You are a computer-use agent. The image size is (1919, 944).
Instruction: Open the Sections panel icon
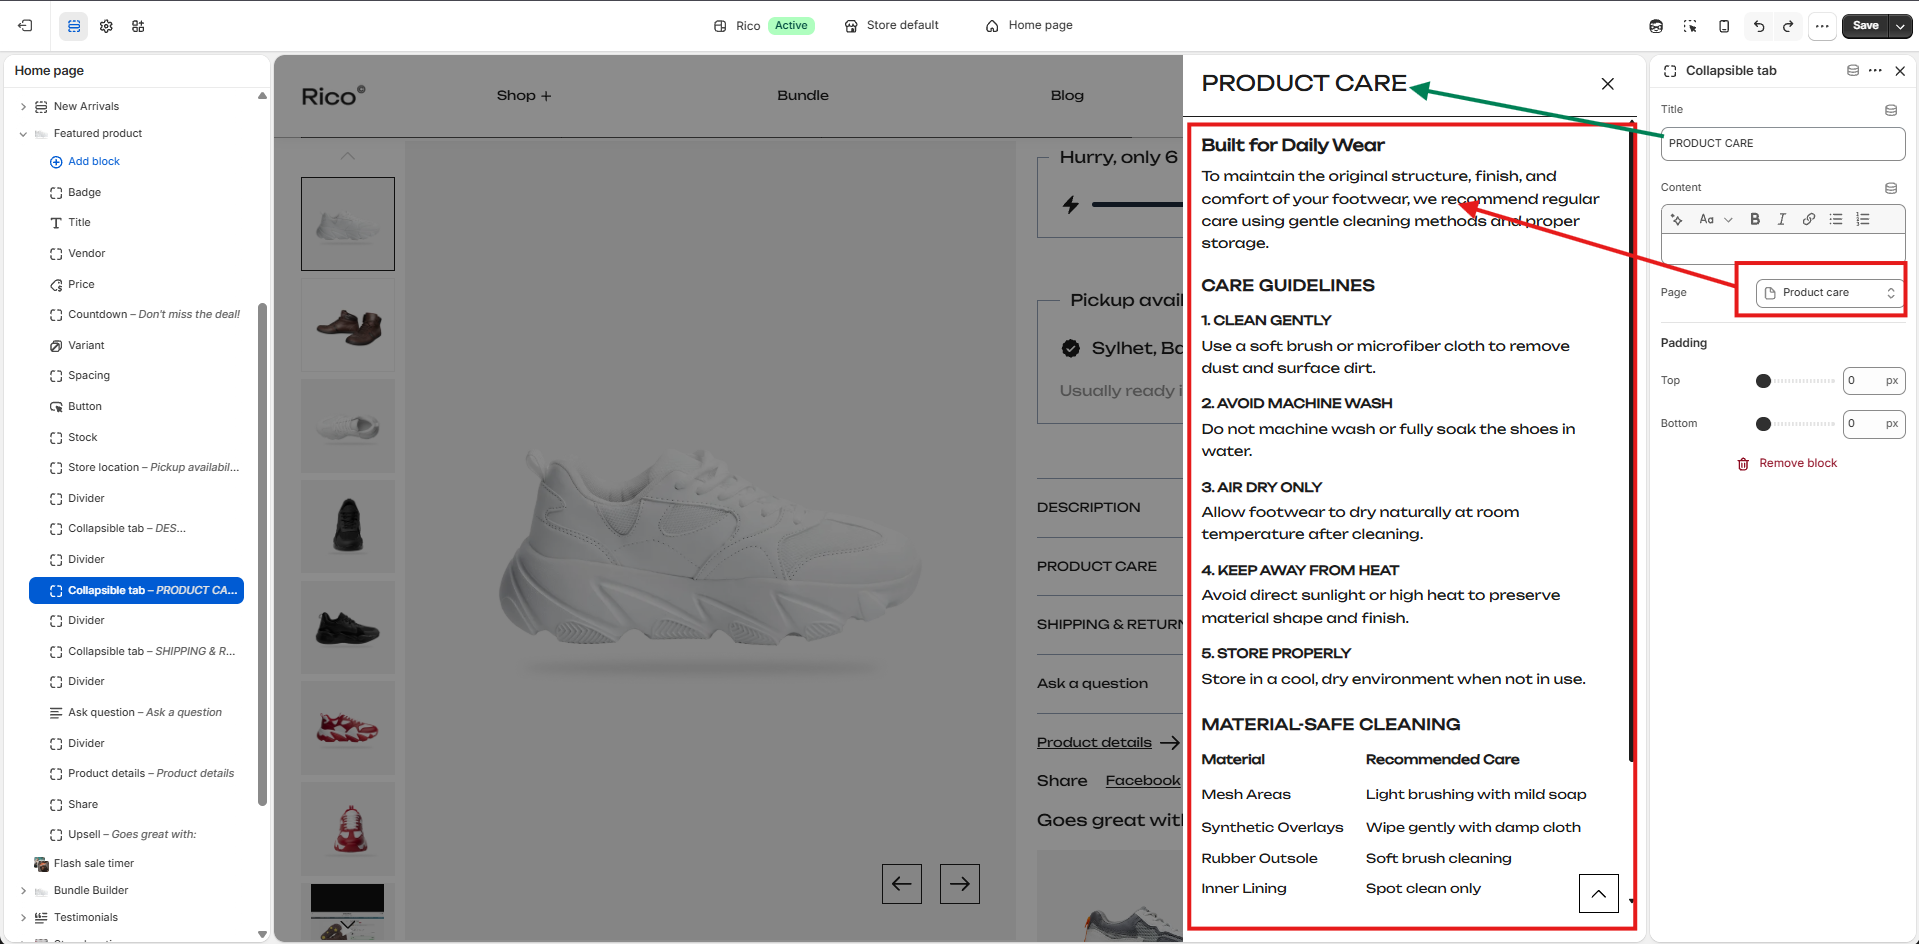74,26
